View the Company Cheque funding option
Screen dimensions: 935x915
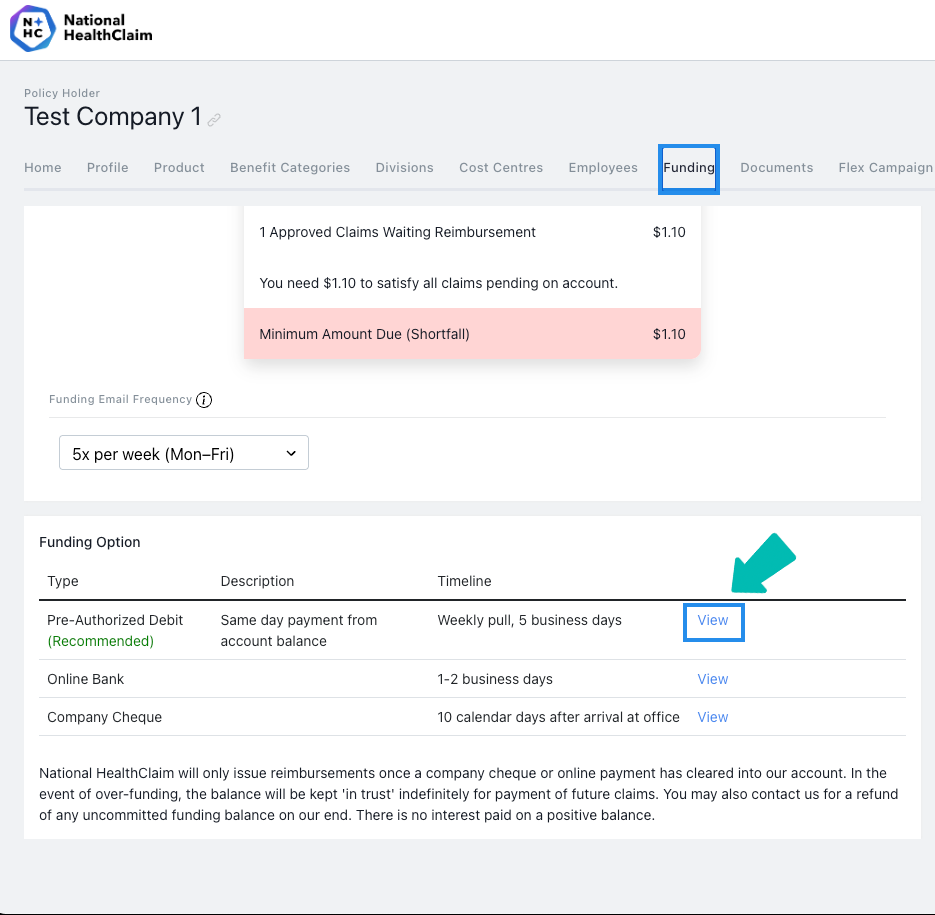[713, 718]
